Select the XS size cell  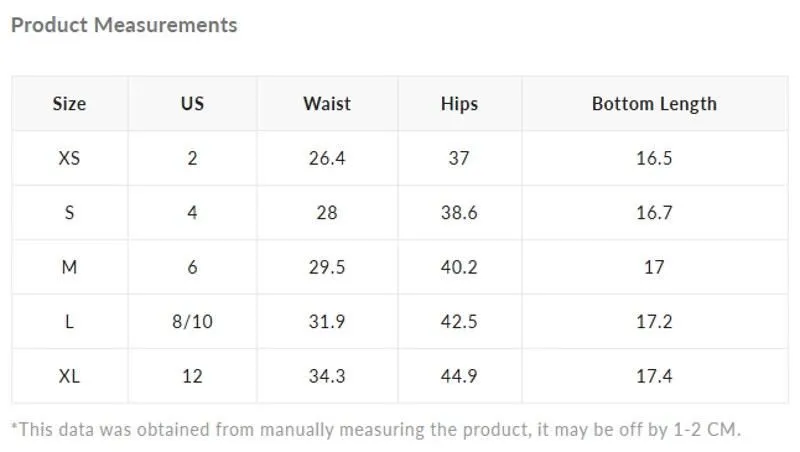[x=69, y=158]
